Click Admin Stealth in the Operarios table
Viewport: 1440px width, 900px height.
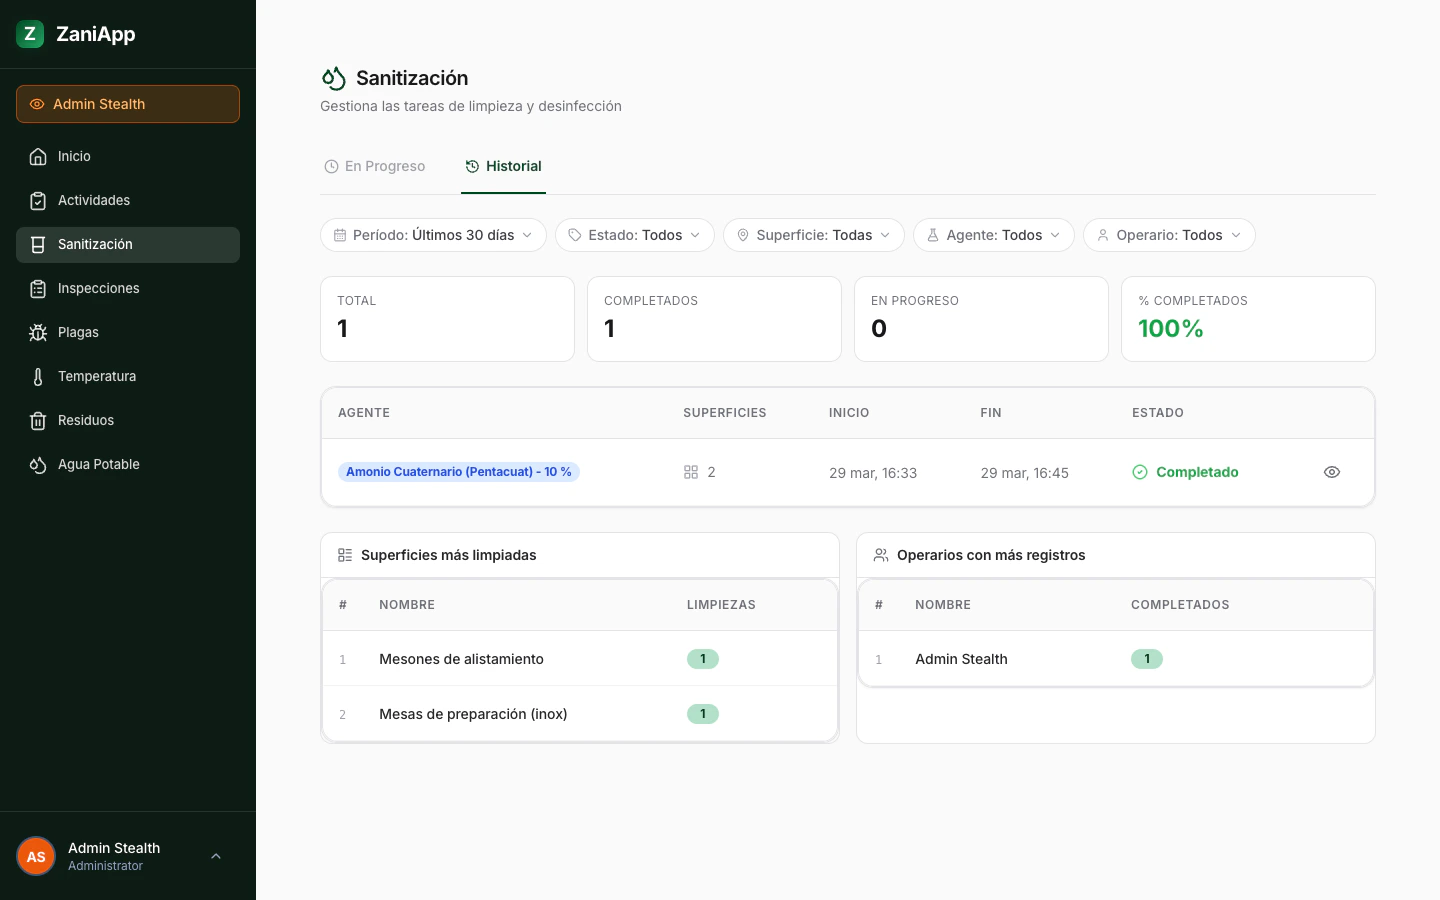point(961,659)
